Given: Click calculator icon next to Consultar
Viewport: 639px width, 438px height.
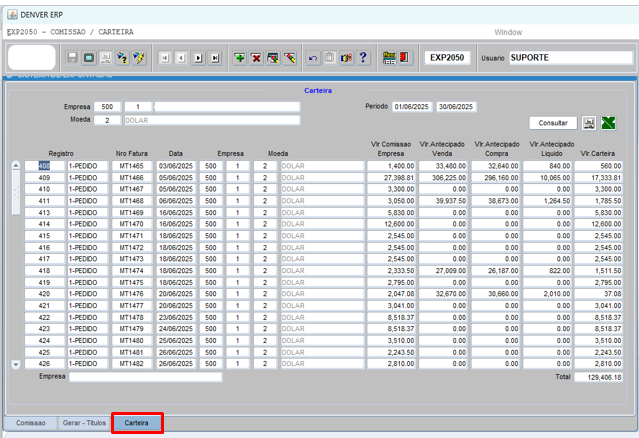Looking at the screenshot, I should pyautogui.click(x=589, y=123).
